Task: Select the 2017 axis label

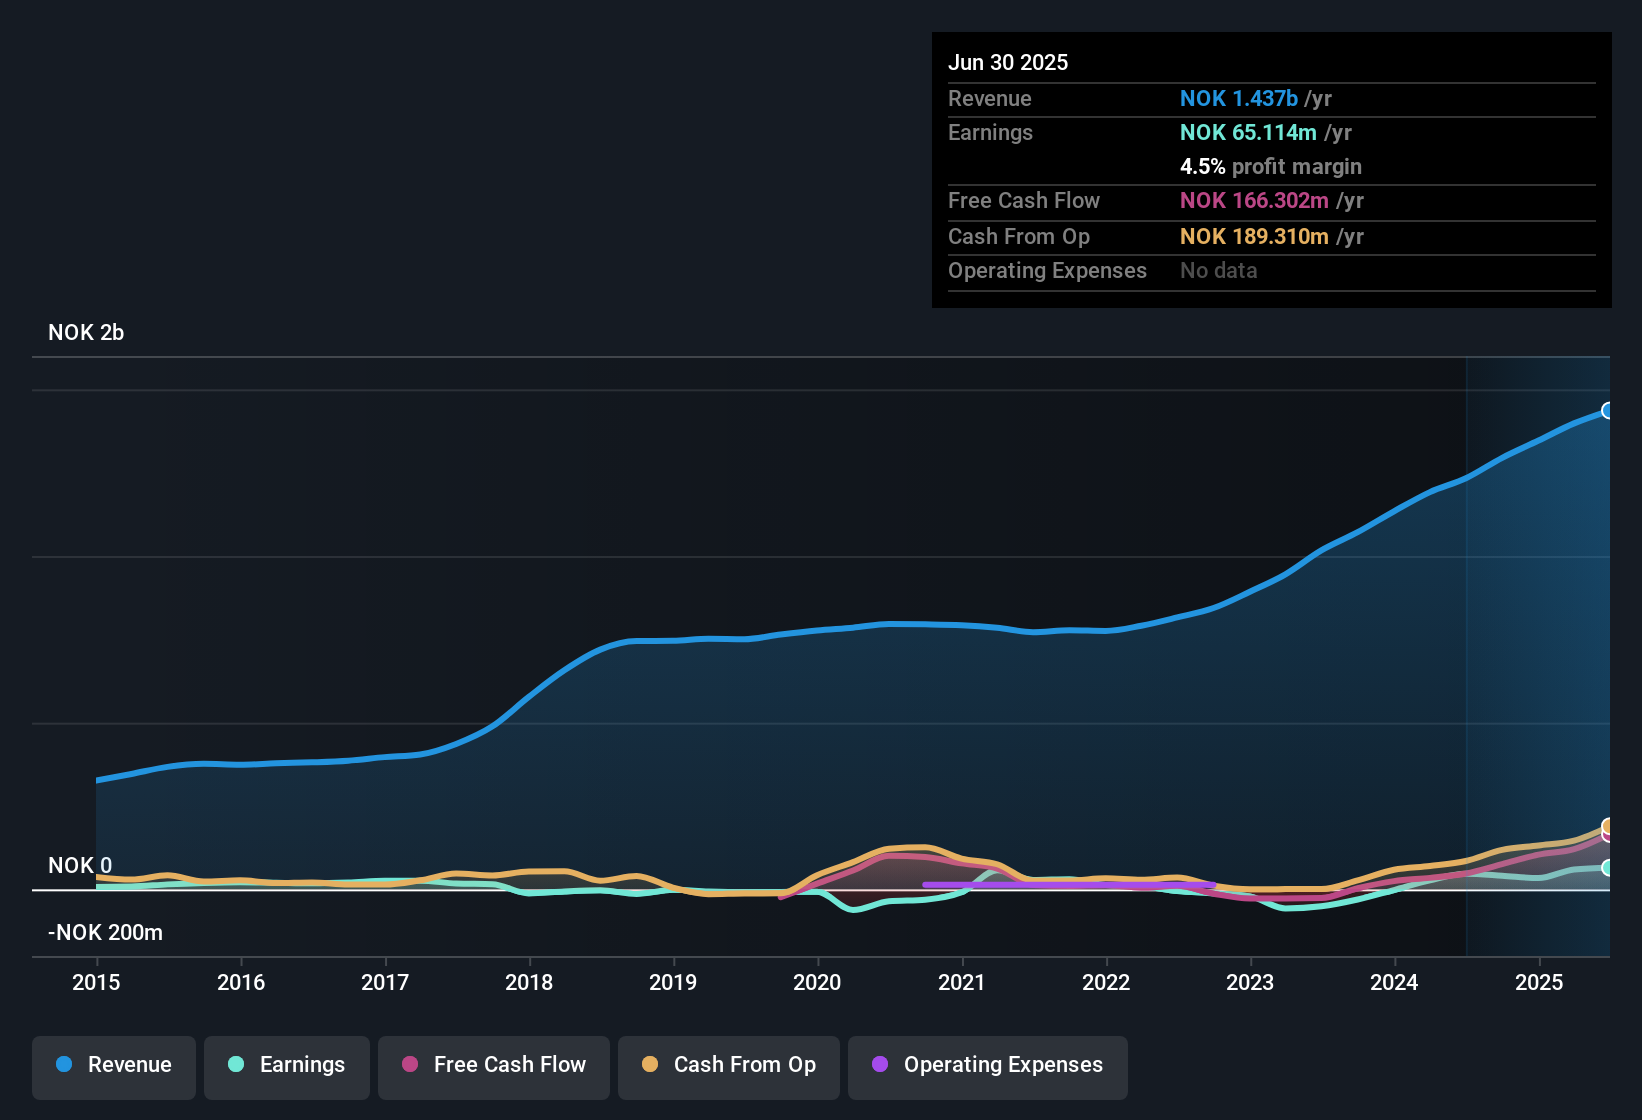Action: tap(385, 982)
